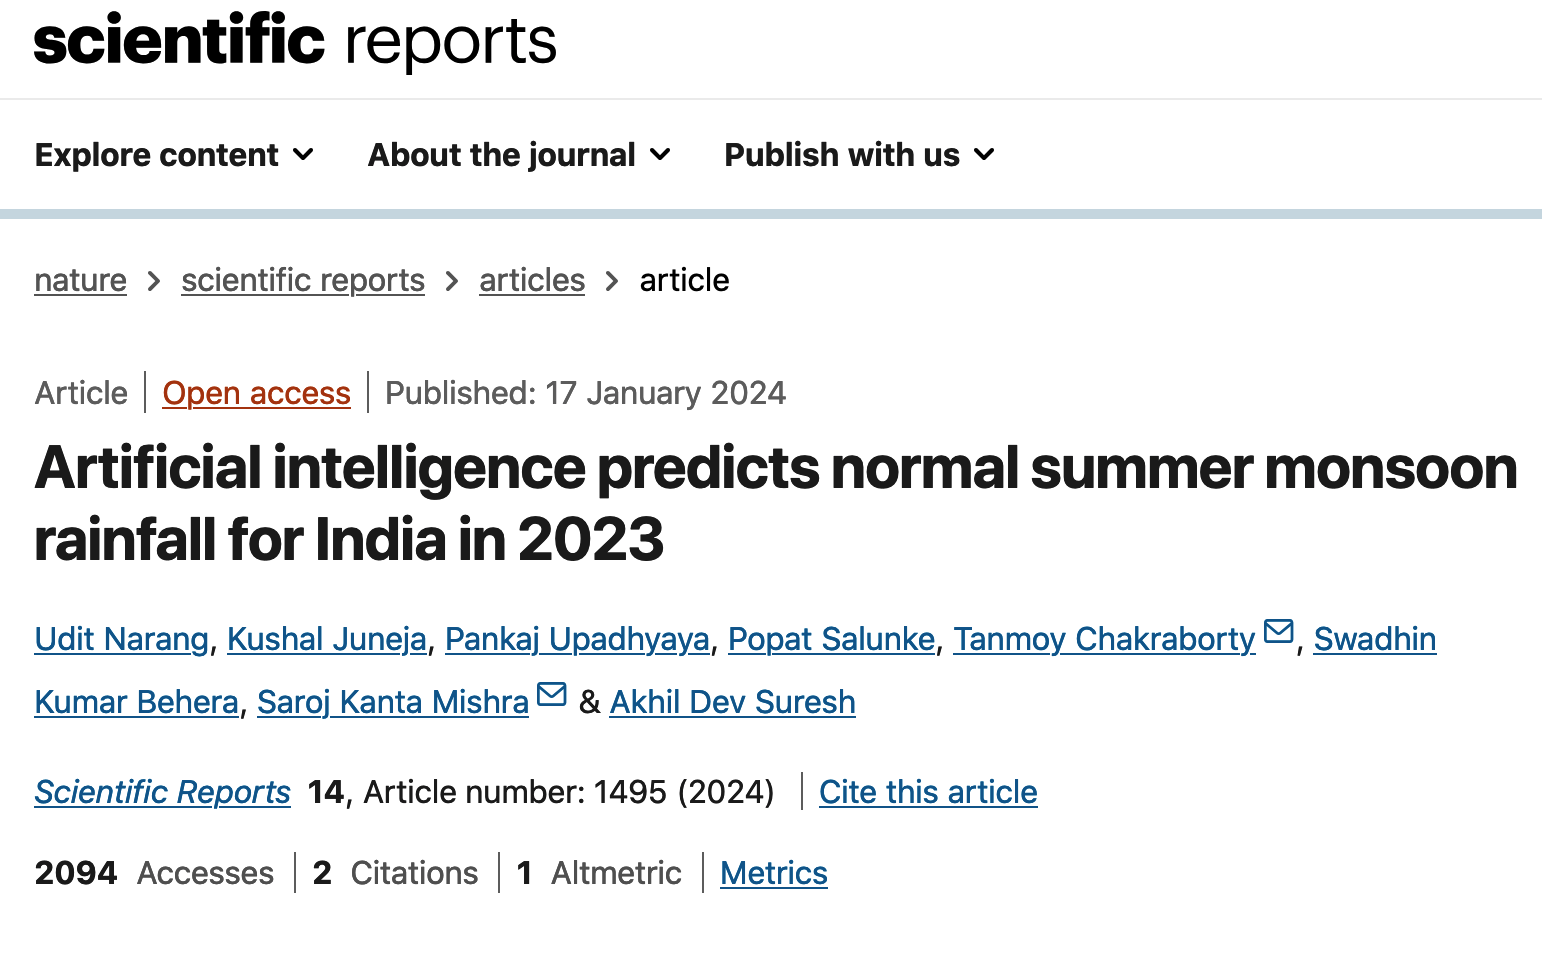Click Cite this article
The height and width of the screenshot is (978, 1542).
pos(928,792)
